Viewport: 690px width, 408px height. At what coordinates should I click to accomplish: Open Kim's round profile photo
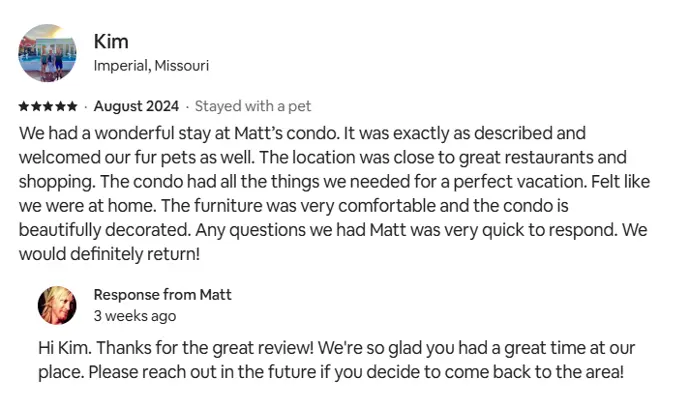(47, 53)
